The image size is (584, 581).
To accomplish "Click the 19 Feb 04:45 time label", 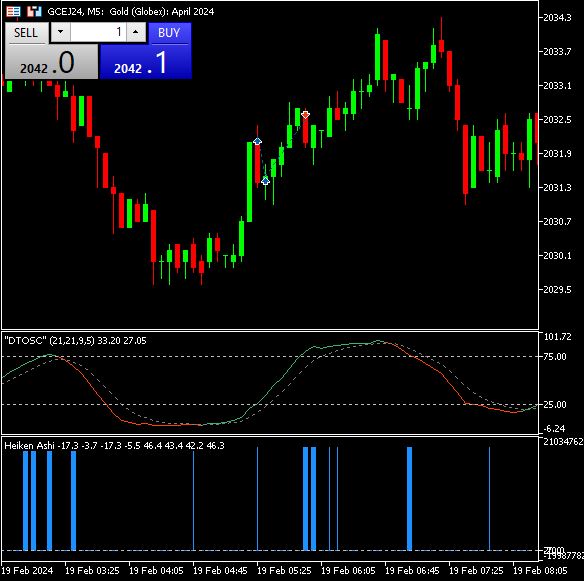I will [x=220, y=571].
